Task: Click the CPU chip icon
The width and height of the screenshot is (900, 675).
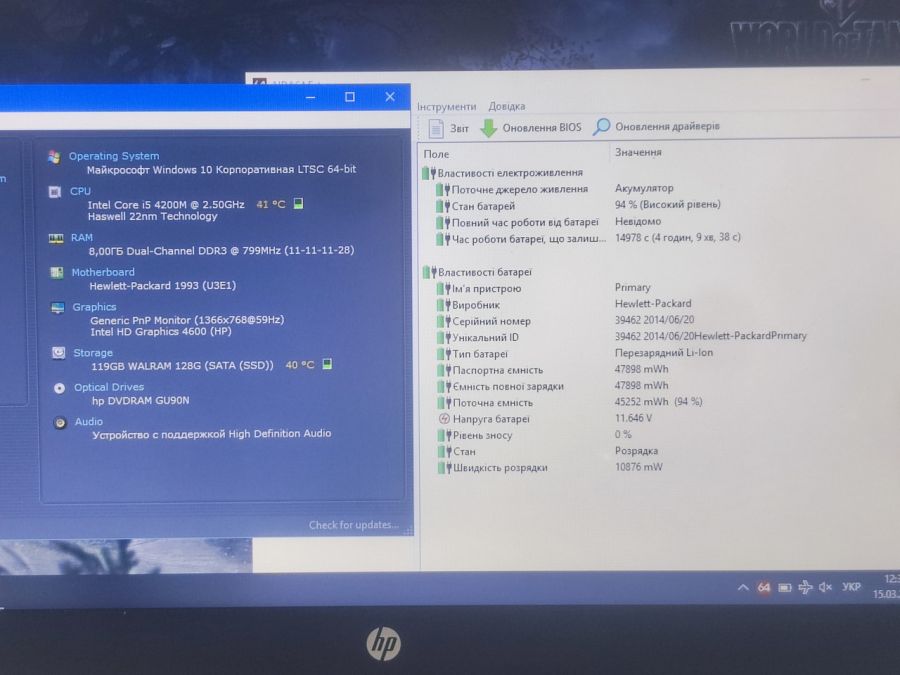Action: (55, 192)
